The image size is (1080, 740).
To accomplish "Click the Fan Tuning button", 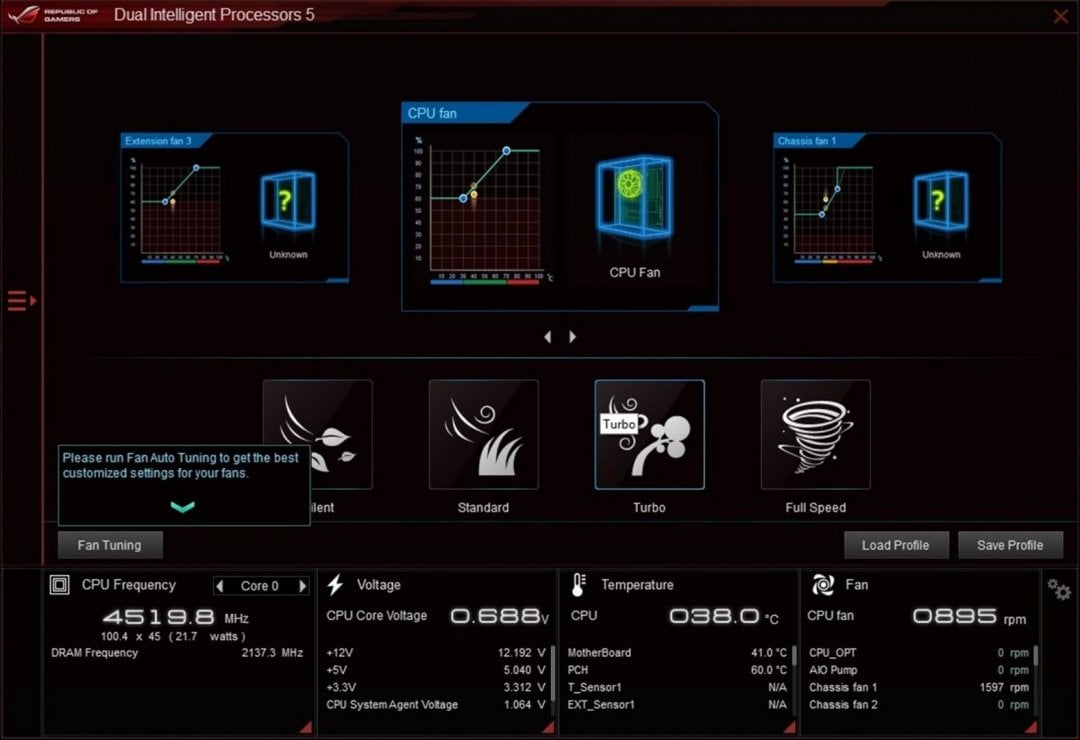I will 110,545.
